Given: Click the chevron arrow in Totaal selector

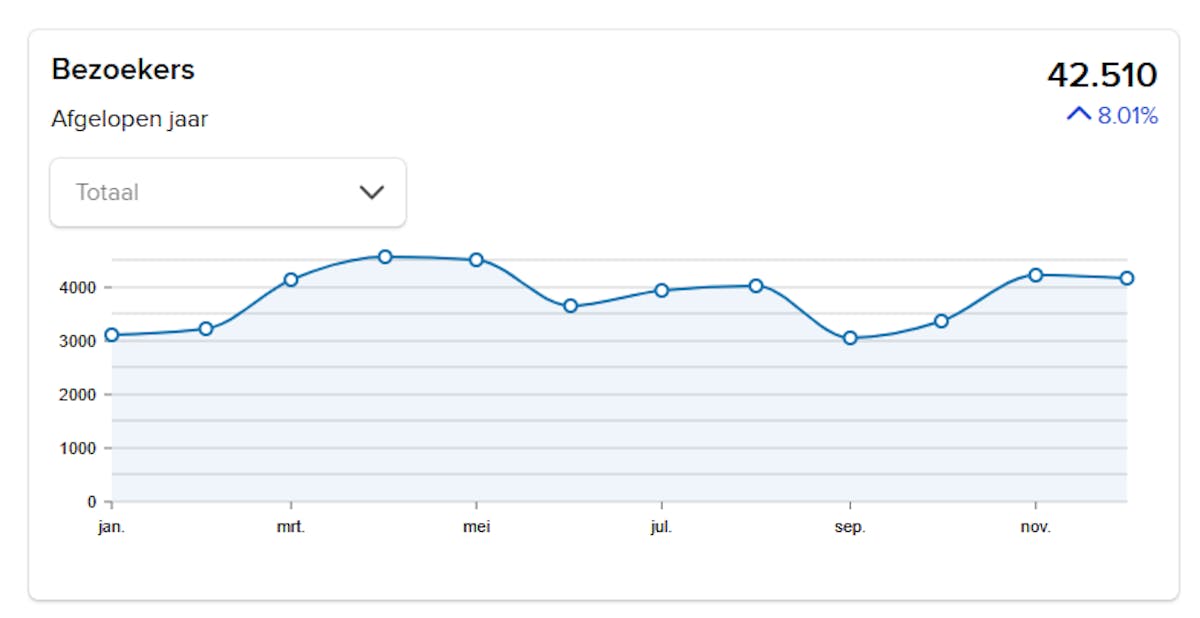Looking at the screenshot, I should click(371, 192).
